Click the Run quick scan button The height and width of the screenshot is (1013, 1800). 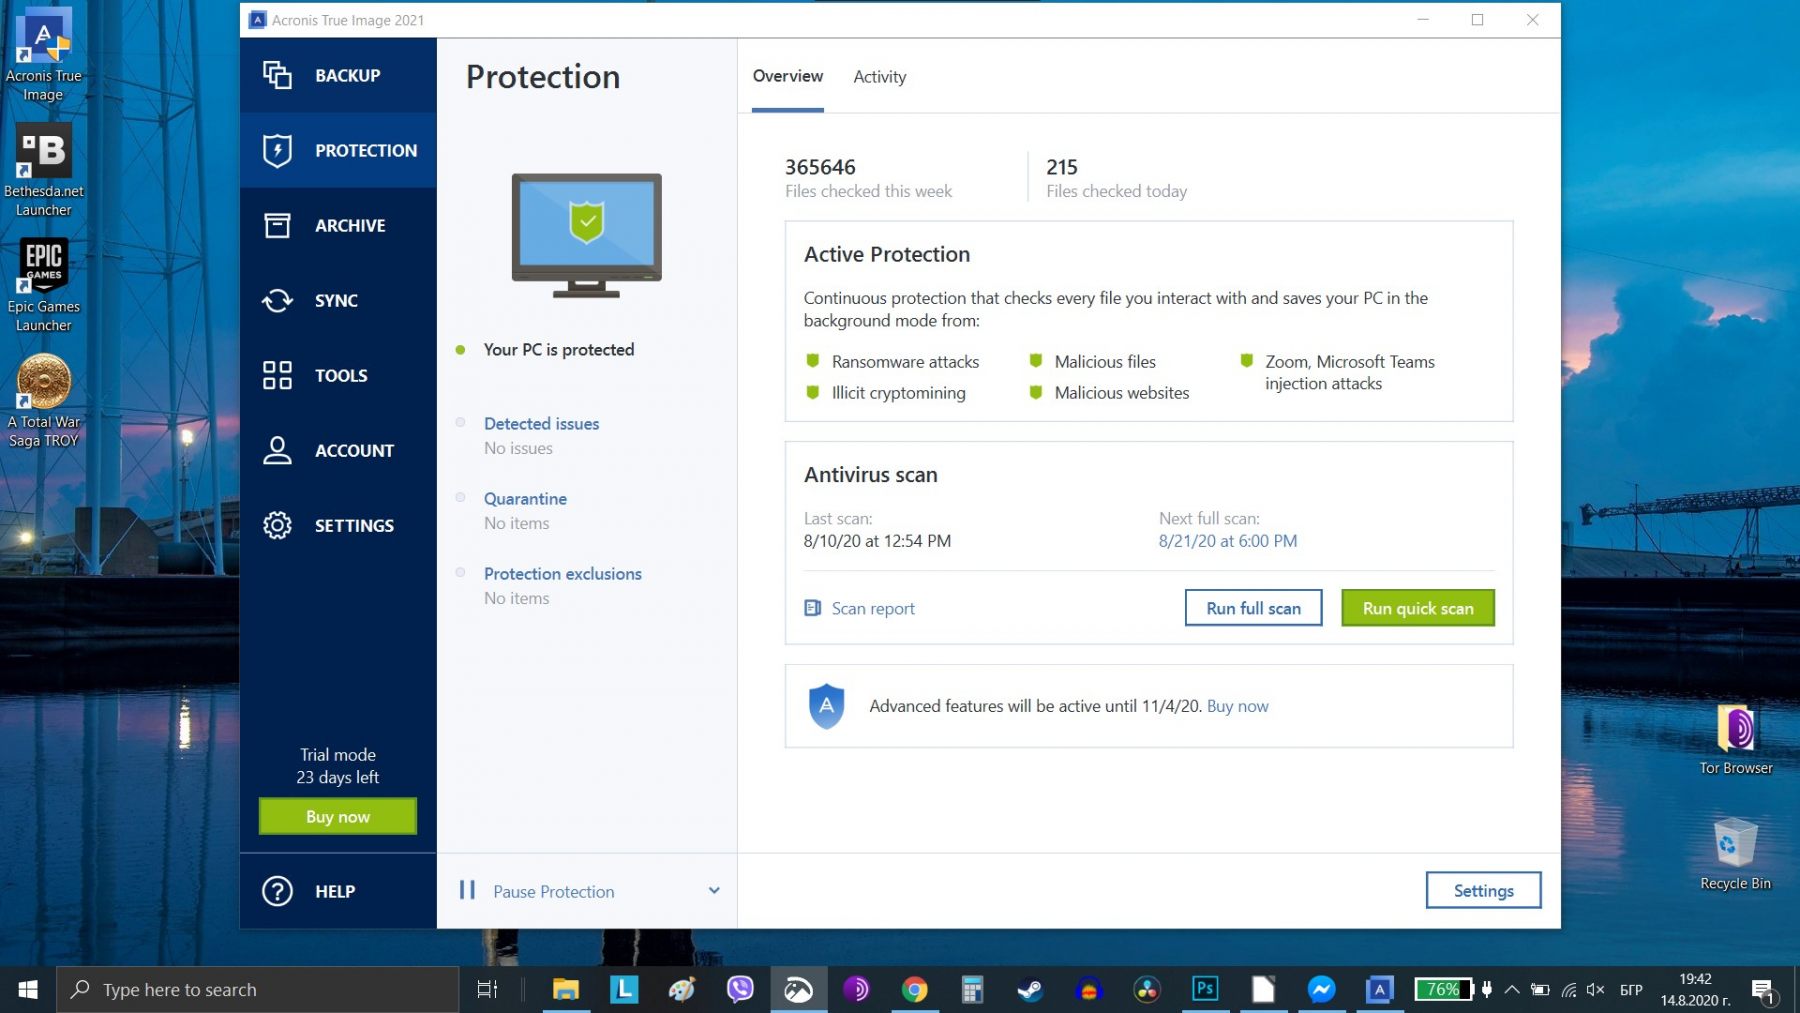point(1418,608)
